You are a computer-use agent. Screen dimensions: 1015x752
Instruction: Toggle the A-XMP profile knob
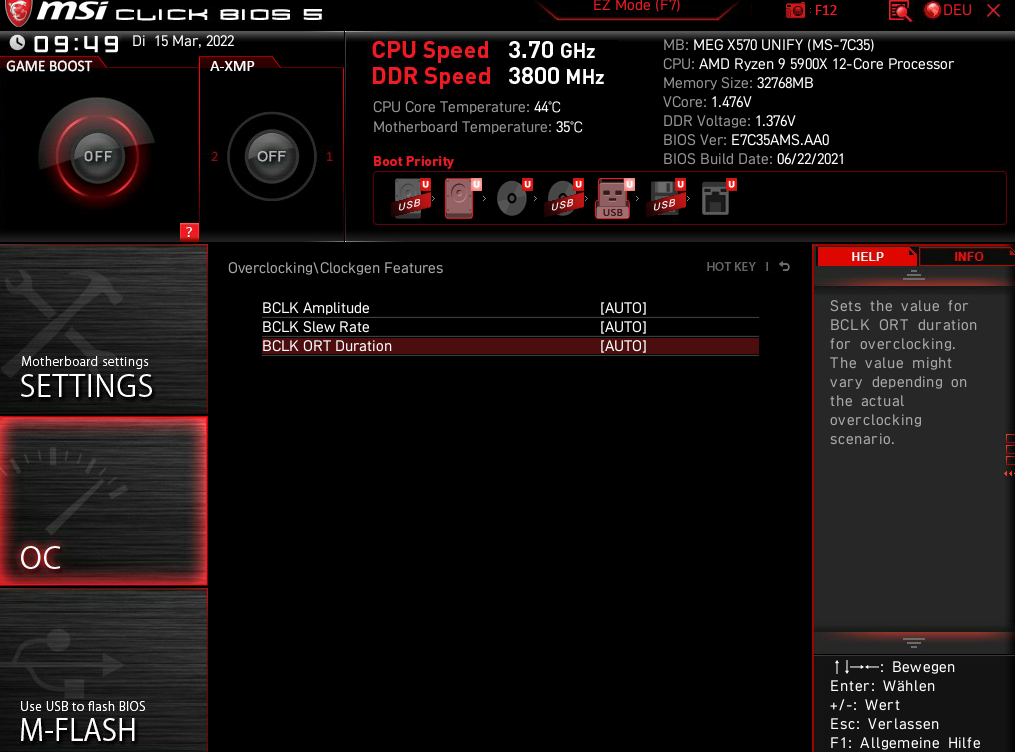point(271,156)
